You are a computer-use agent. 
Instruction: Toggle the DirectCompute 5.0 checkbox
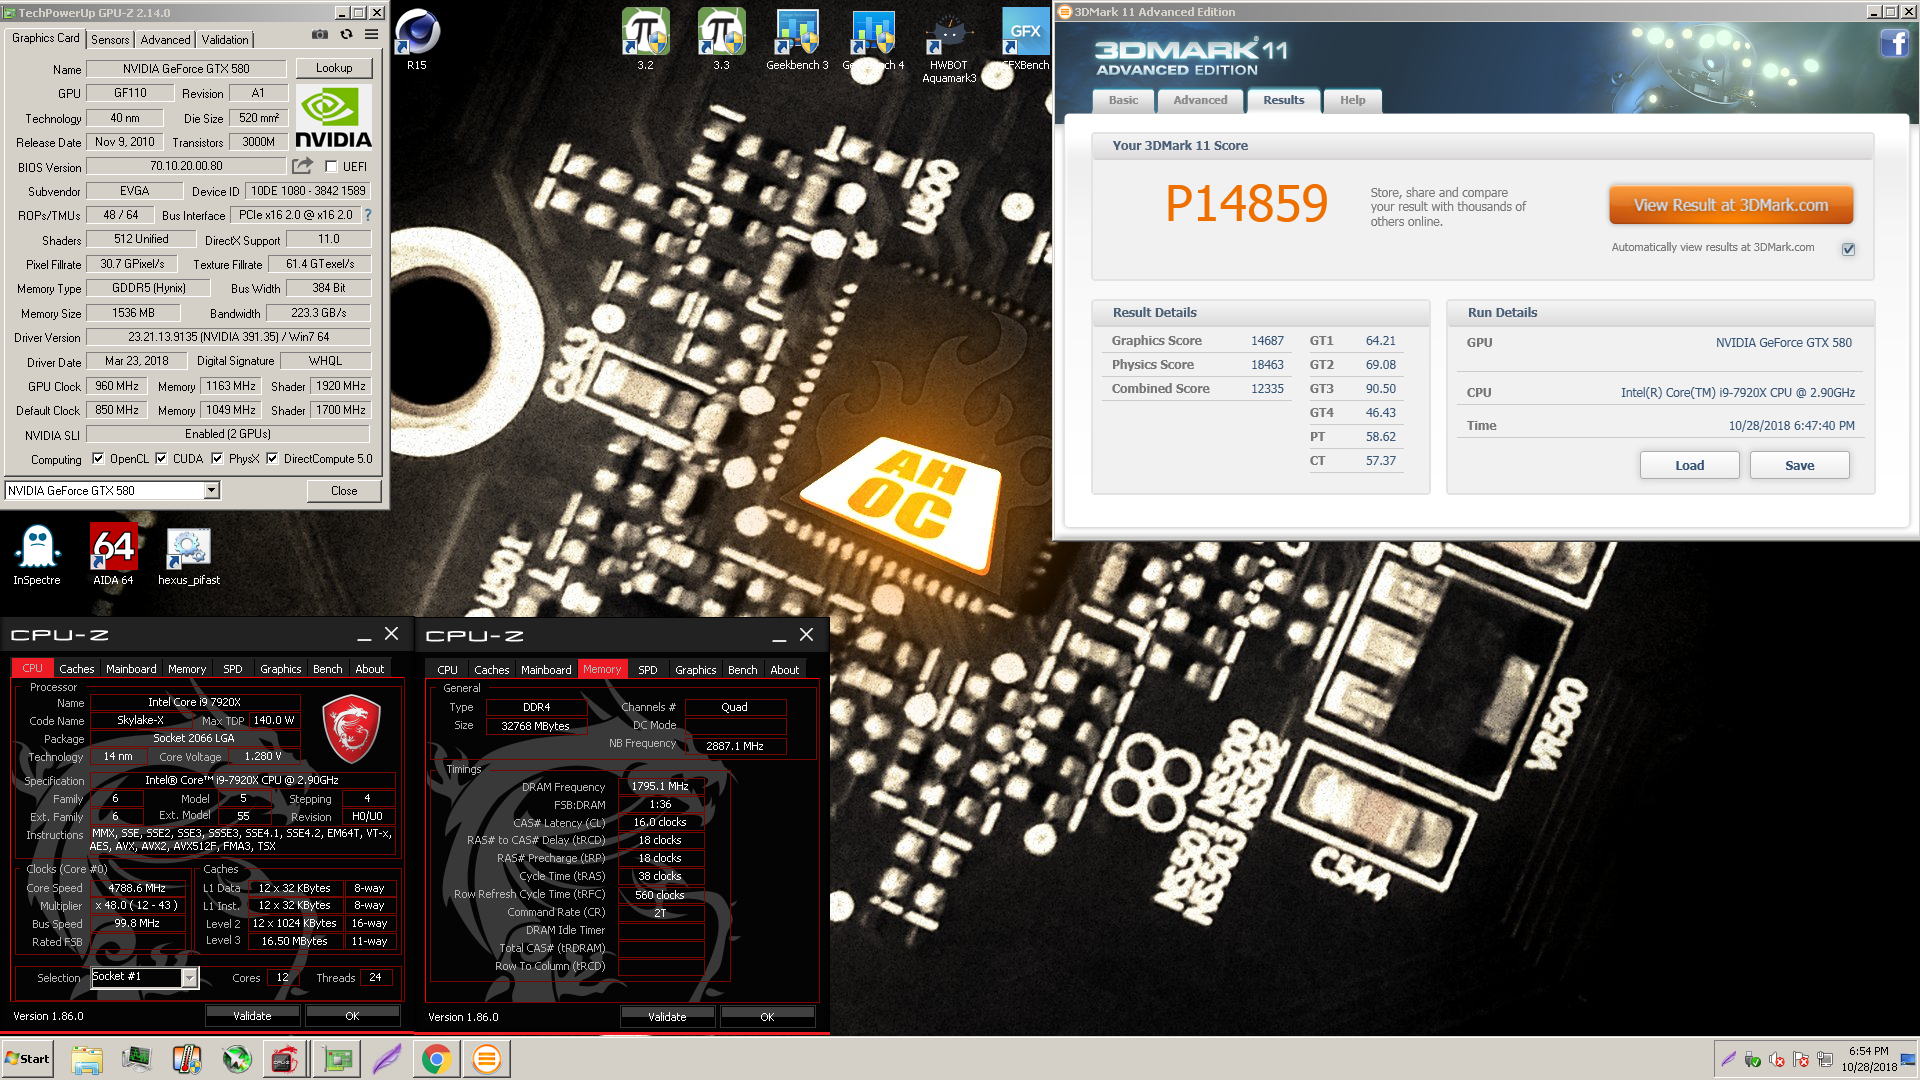[x=272, y=459]
